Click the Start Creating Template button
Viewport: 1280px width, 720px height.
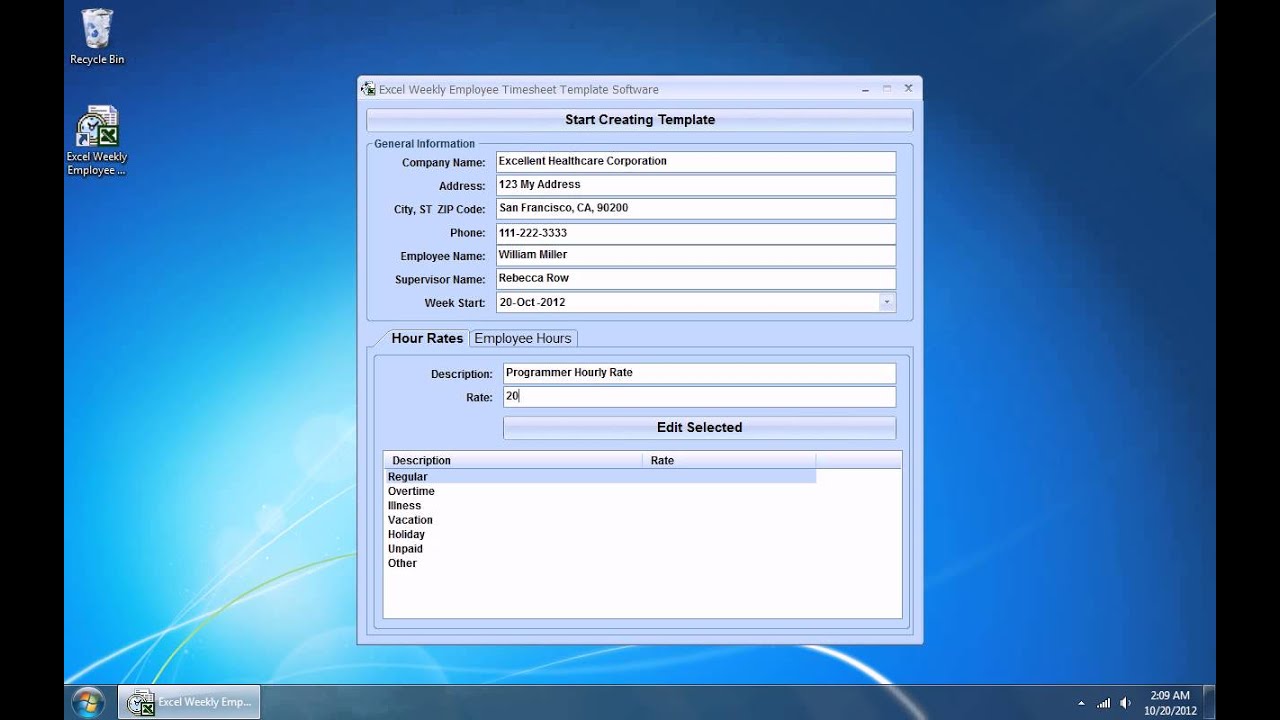pos(640,120)
